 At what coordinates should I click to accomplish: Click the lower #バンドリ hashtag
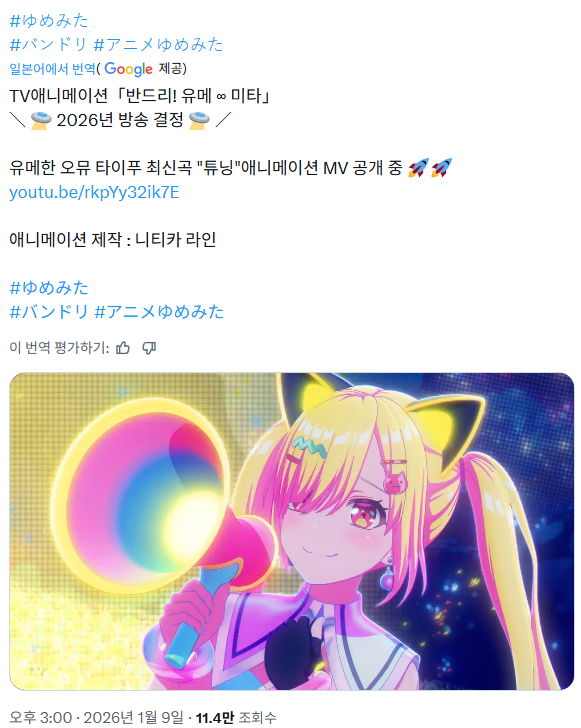pos(48,312)
